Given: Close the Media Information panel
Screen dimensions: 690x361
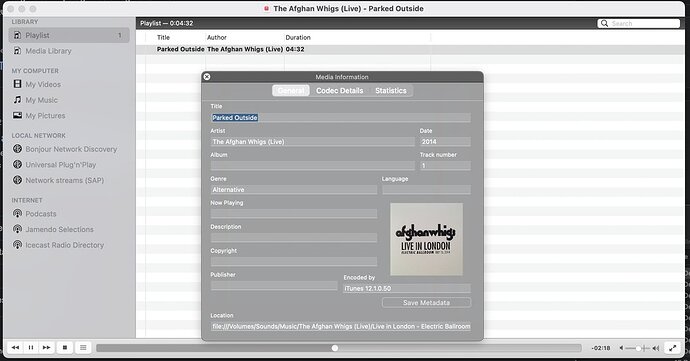Looking at the screenshot, I should [x=206, y=77].
